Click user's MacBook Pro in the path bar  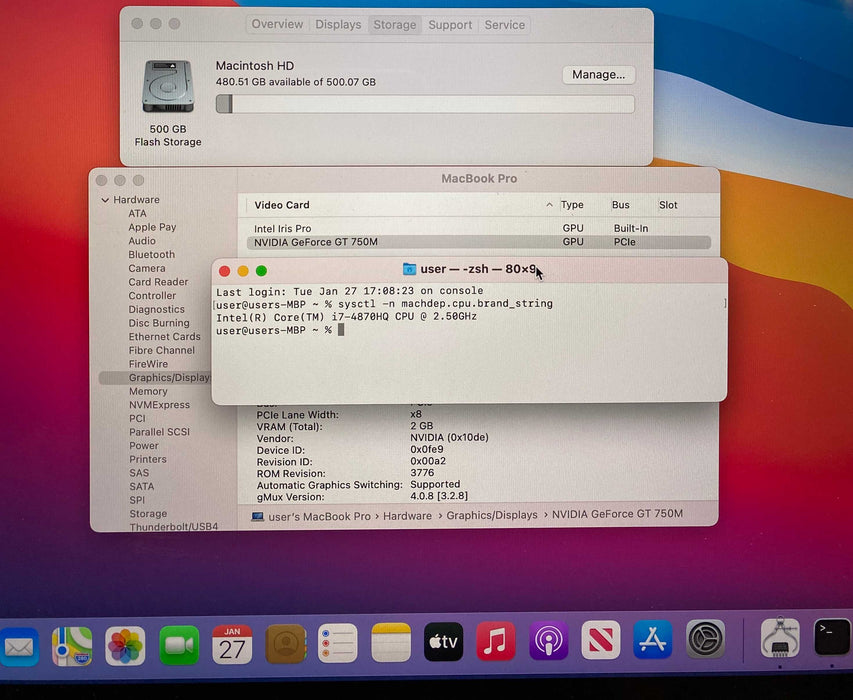coord(319,516)
